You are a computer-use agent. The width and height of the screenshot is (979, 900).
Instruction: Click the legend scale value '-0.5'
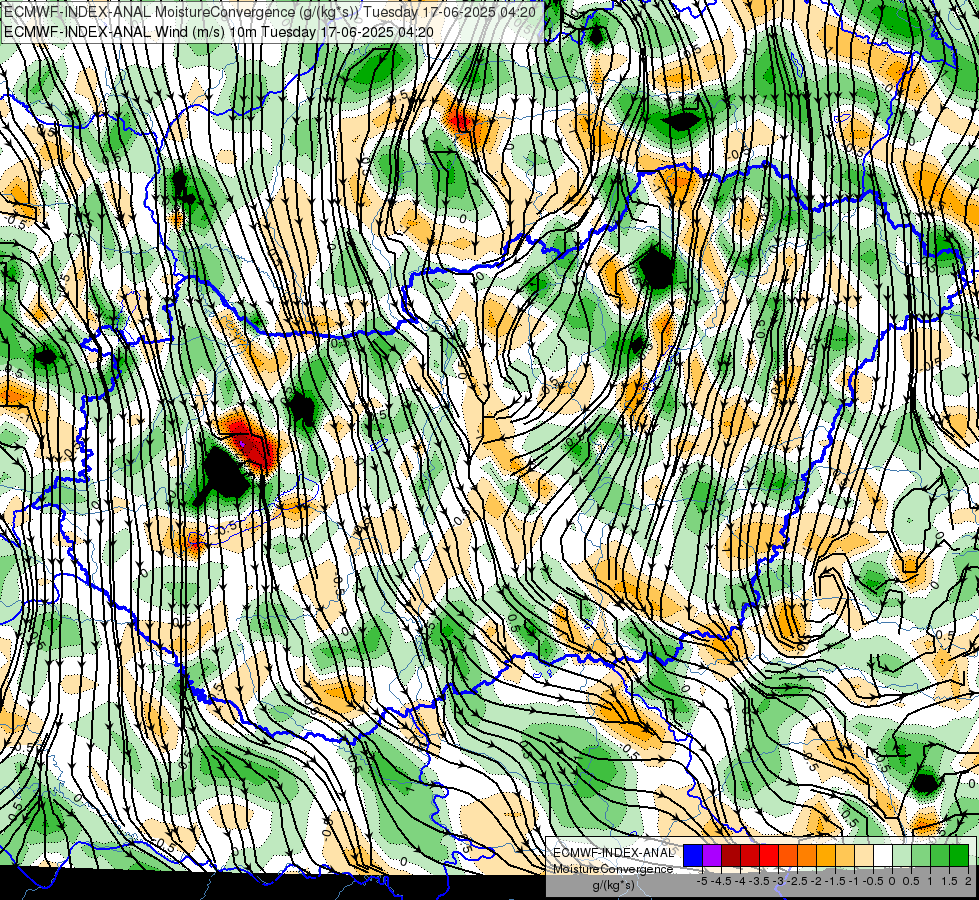(873, 881)
